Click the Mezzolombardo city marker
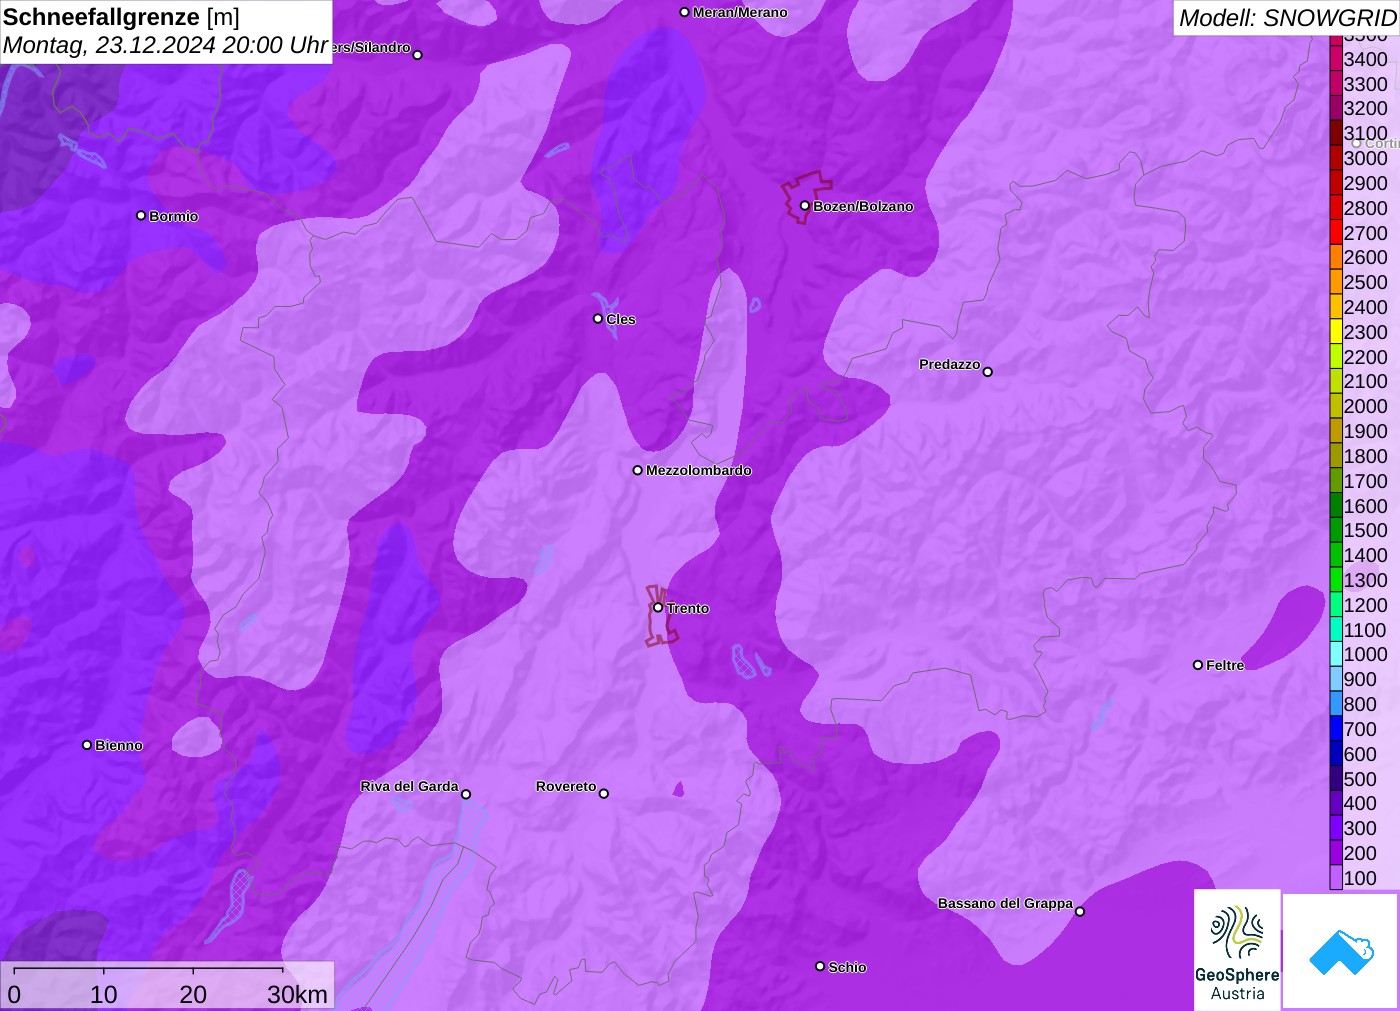This screenshot has height=1011, width=1400. (x=637, y=470)
